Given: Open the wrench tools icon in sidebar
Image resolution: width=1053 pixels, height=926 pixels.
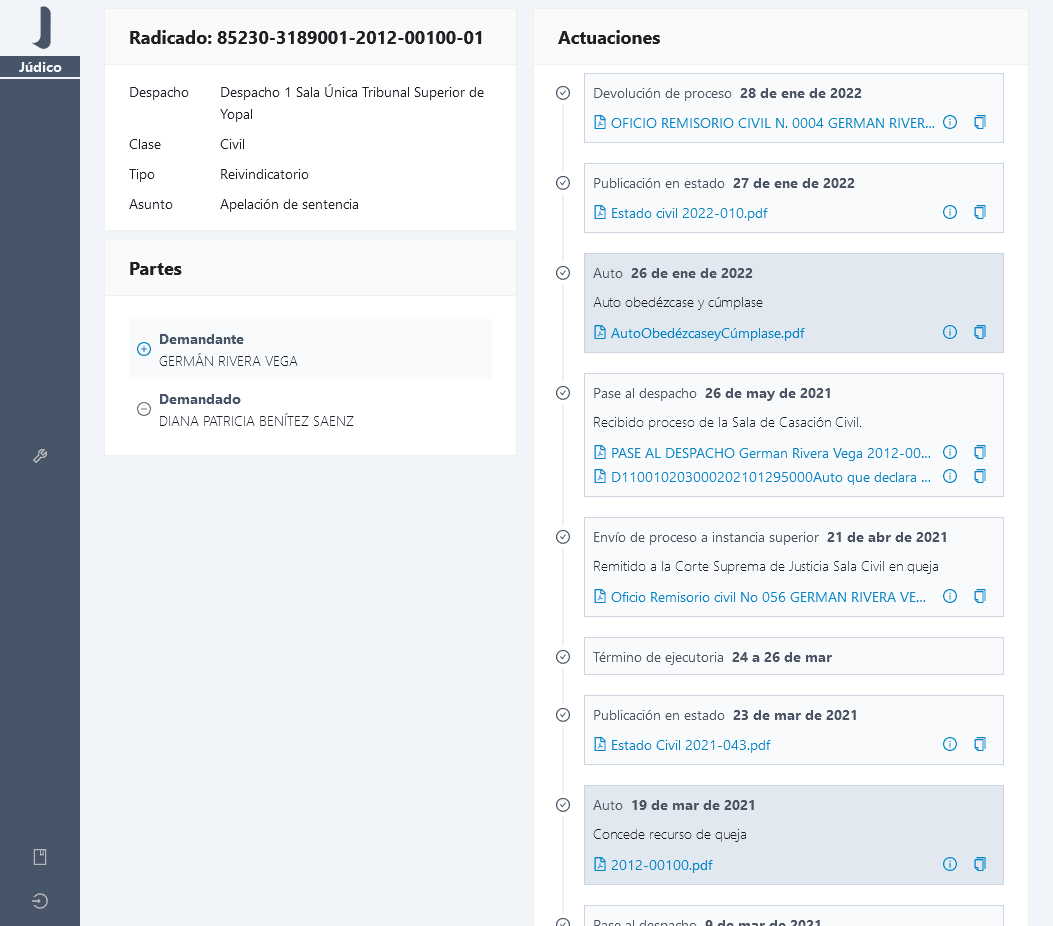Looking at the screenshot, I should coord(40,456).
